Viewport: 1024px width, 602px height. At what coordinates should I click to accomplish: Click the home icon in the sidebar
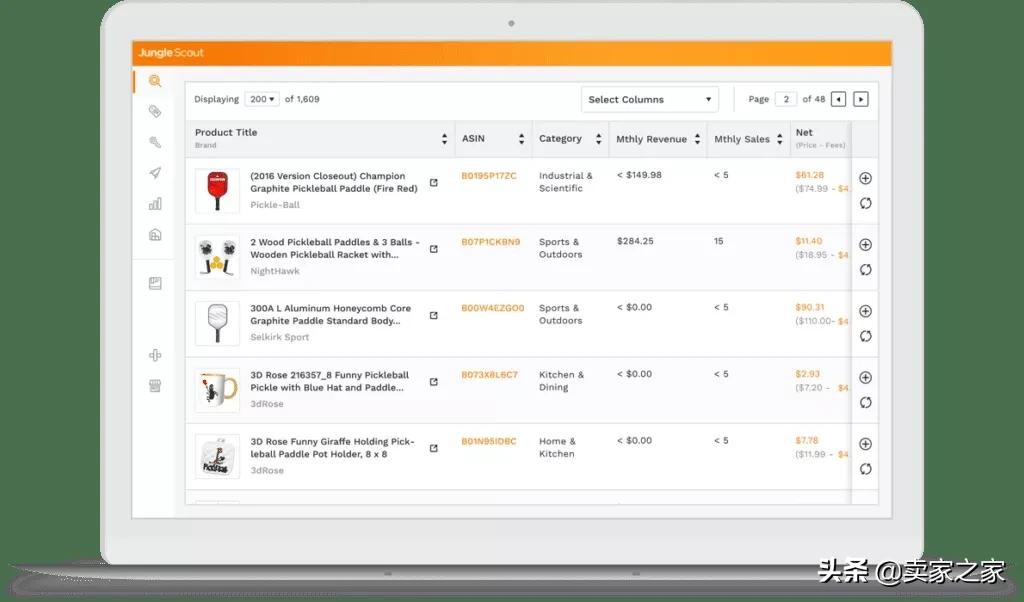(154, 234)
